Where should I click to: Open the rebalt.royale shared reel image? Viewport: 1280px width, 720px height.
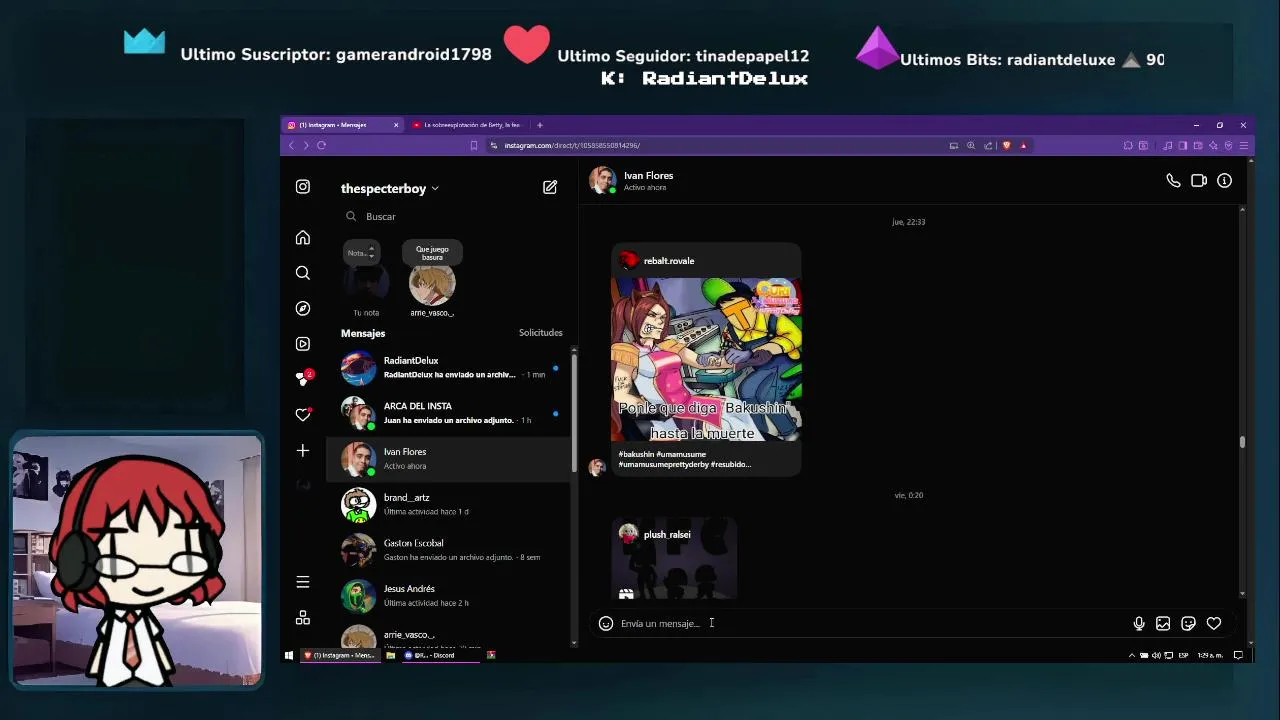coord(706,360)
